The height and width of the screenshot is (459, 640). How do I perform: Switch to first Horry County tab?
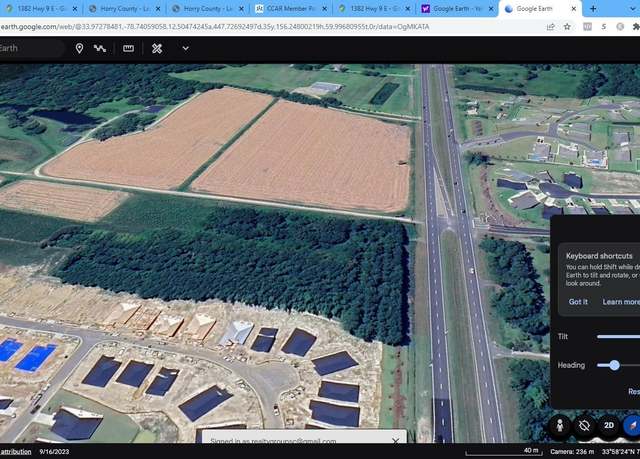124,9
